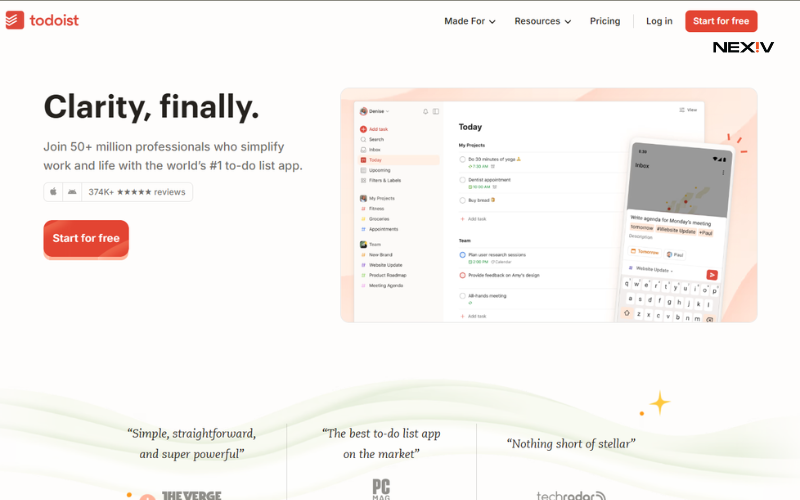Viewport: 800px width, 500px height.
Task: Open the Denise account dropdown
Action: [374, 111]
